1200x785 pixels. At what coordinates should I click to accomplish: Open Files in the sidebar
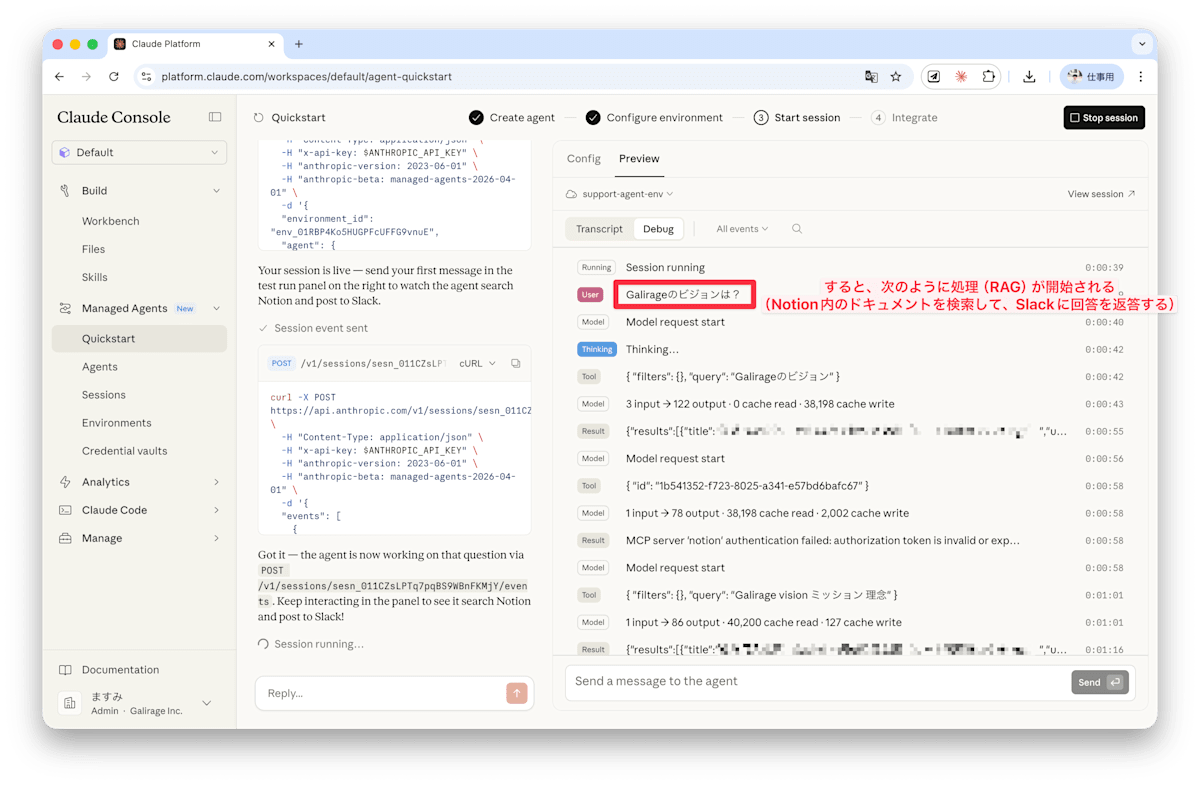[93, 249]
